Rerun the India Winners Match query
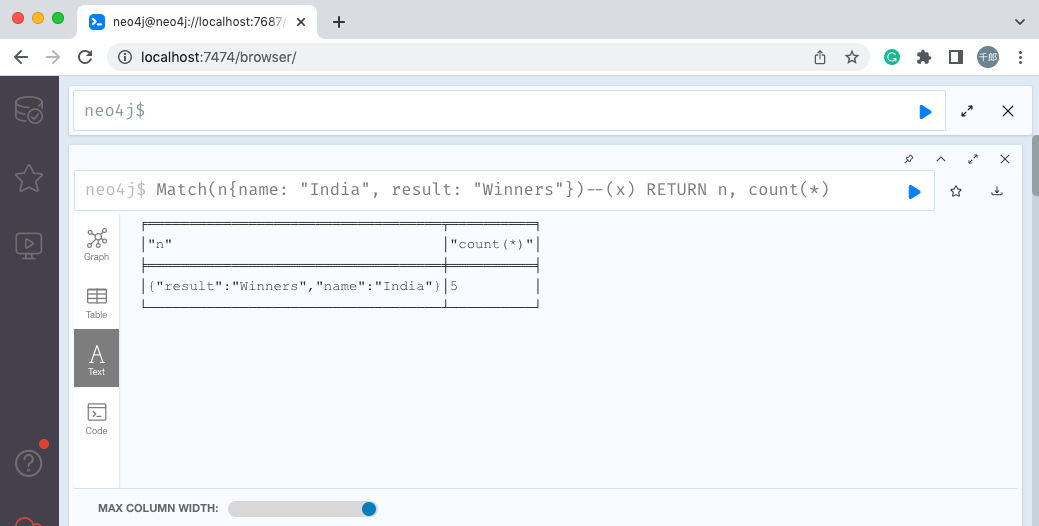The width and height of the screenshot is (1039, 526). (x=914, y=191)
